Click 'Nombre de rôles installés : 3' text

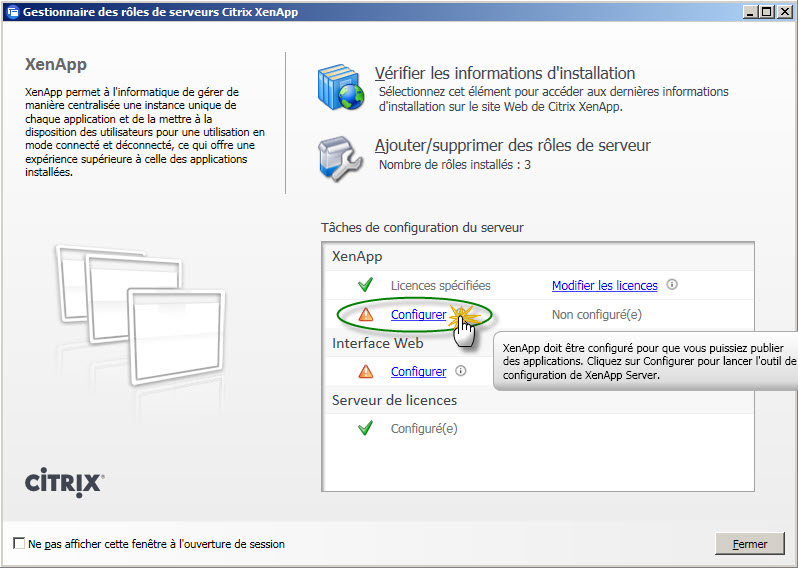coord(454,165)
